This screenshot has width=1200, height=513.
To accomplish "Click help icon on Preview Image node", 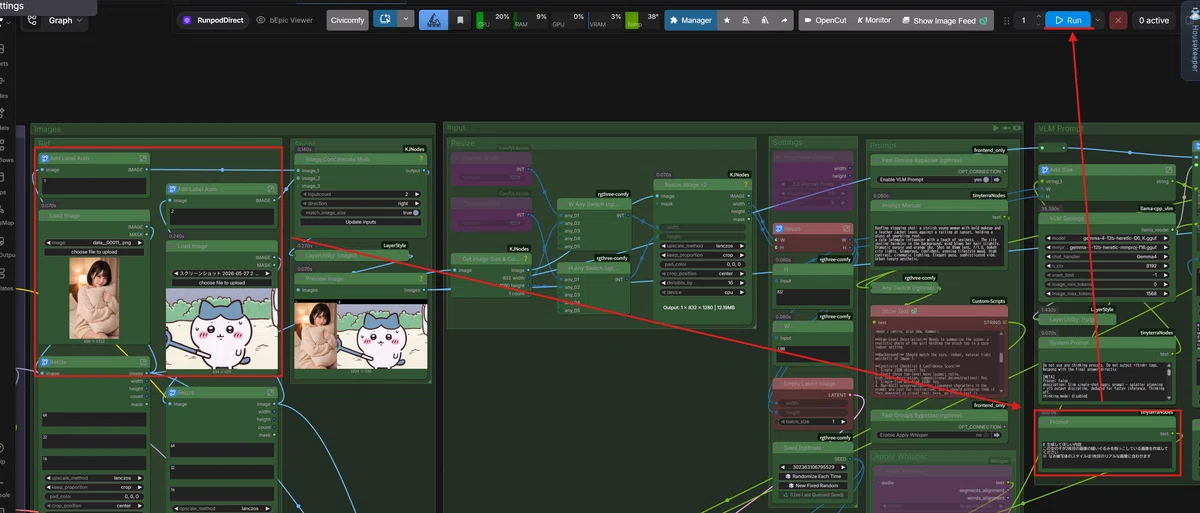I will pyautogui.click(x=422, y=278).
